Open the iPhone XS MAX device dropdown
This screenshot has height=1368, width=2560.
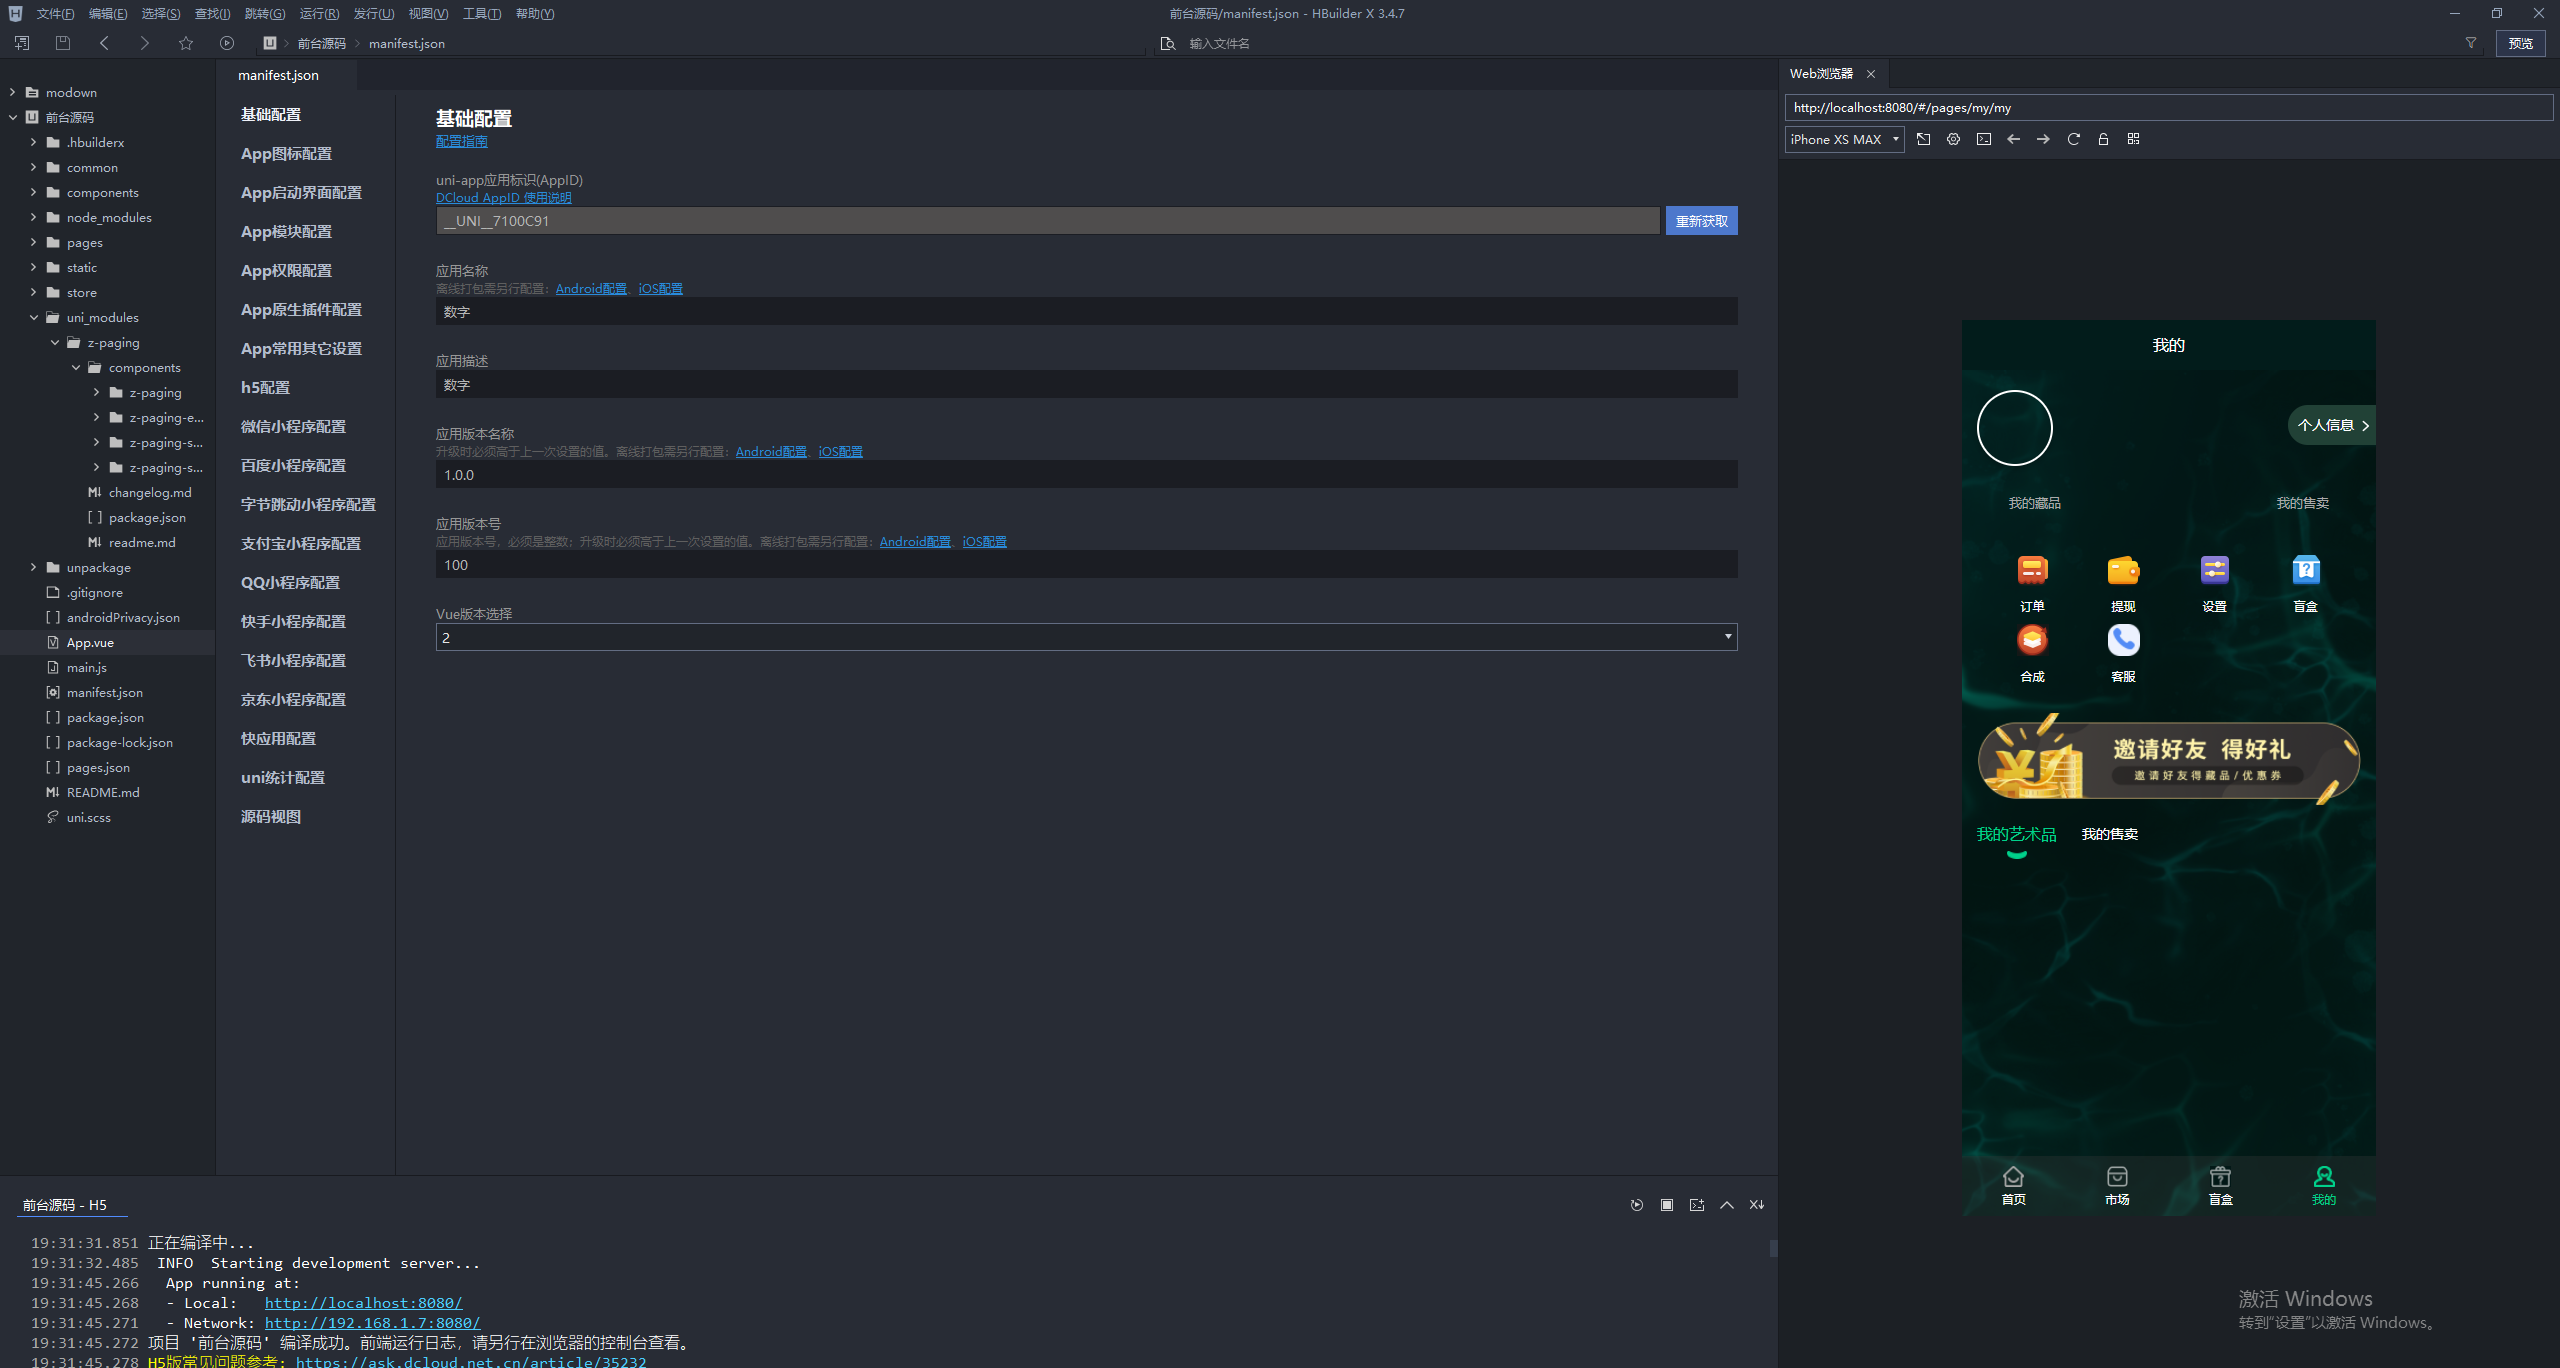click(1844, 139)
